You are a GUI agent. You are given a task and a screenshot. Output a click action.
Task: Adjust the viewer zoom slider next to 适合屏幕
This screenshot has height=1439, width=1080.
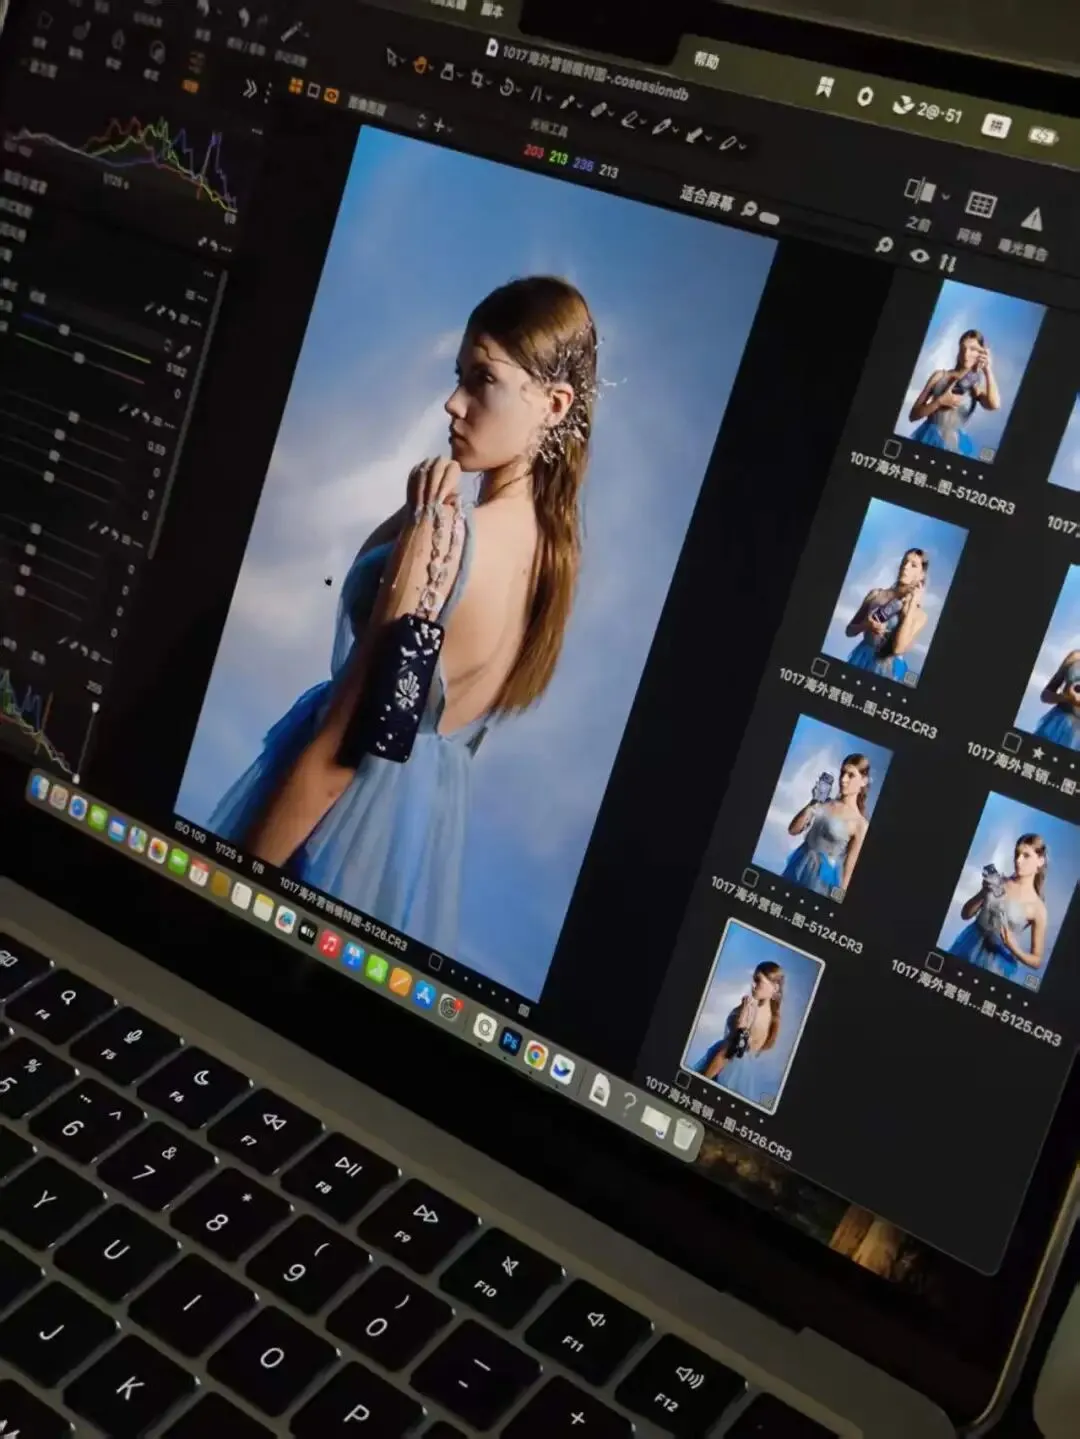pos(768,216)
